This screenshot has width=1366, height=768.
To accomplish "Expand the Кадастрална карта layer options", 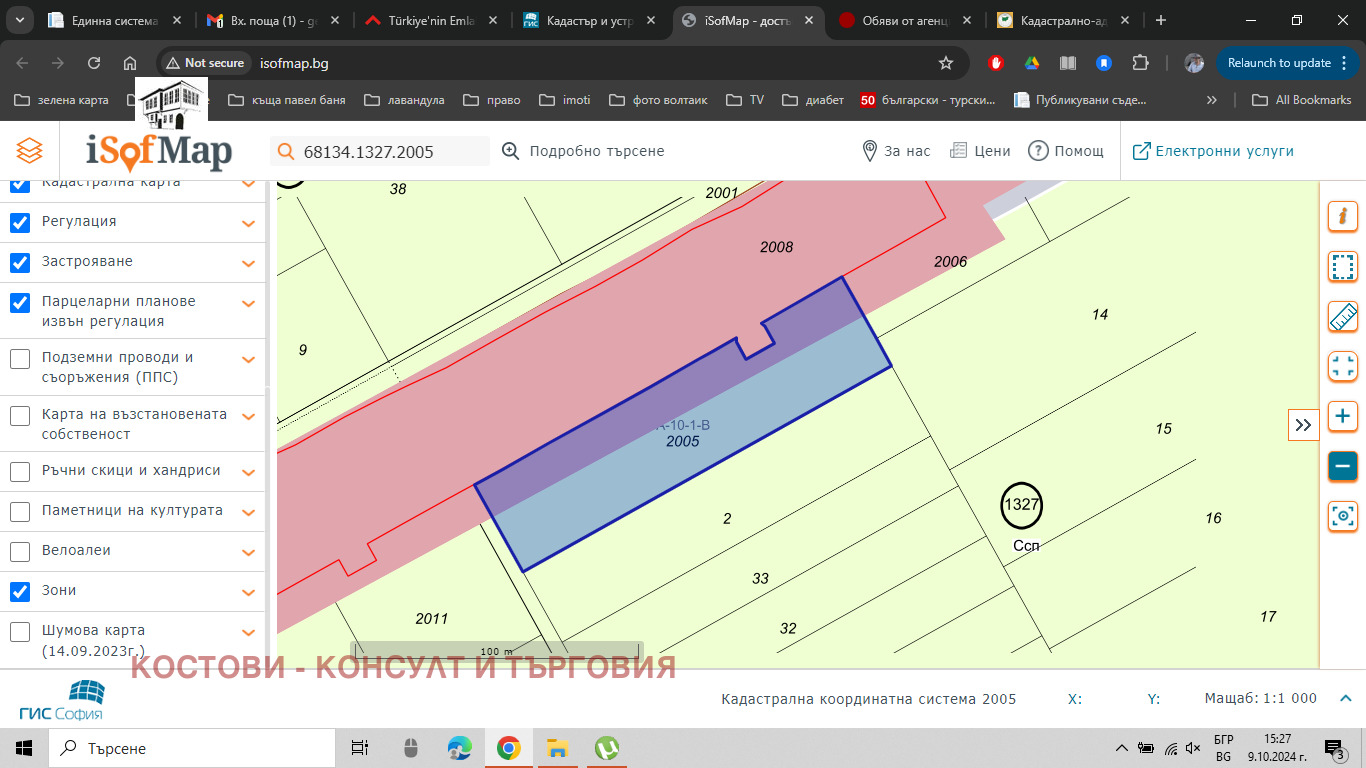I will 248,182.
